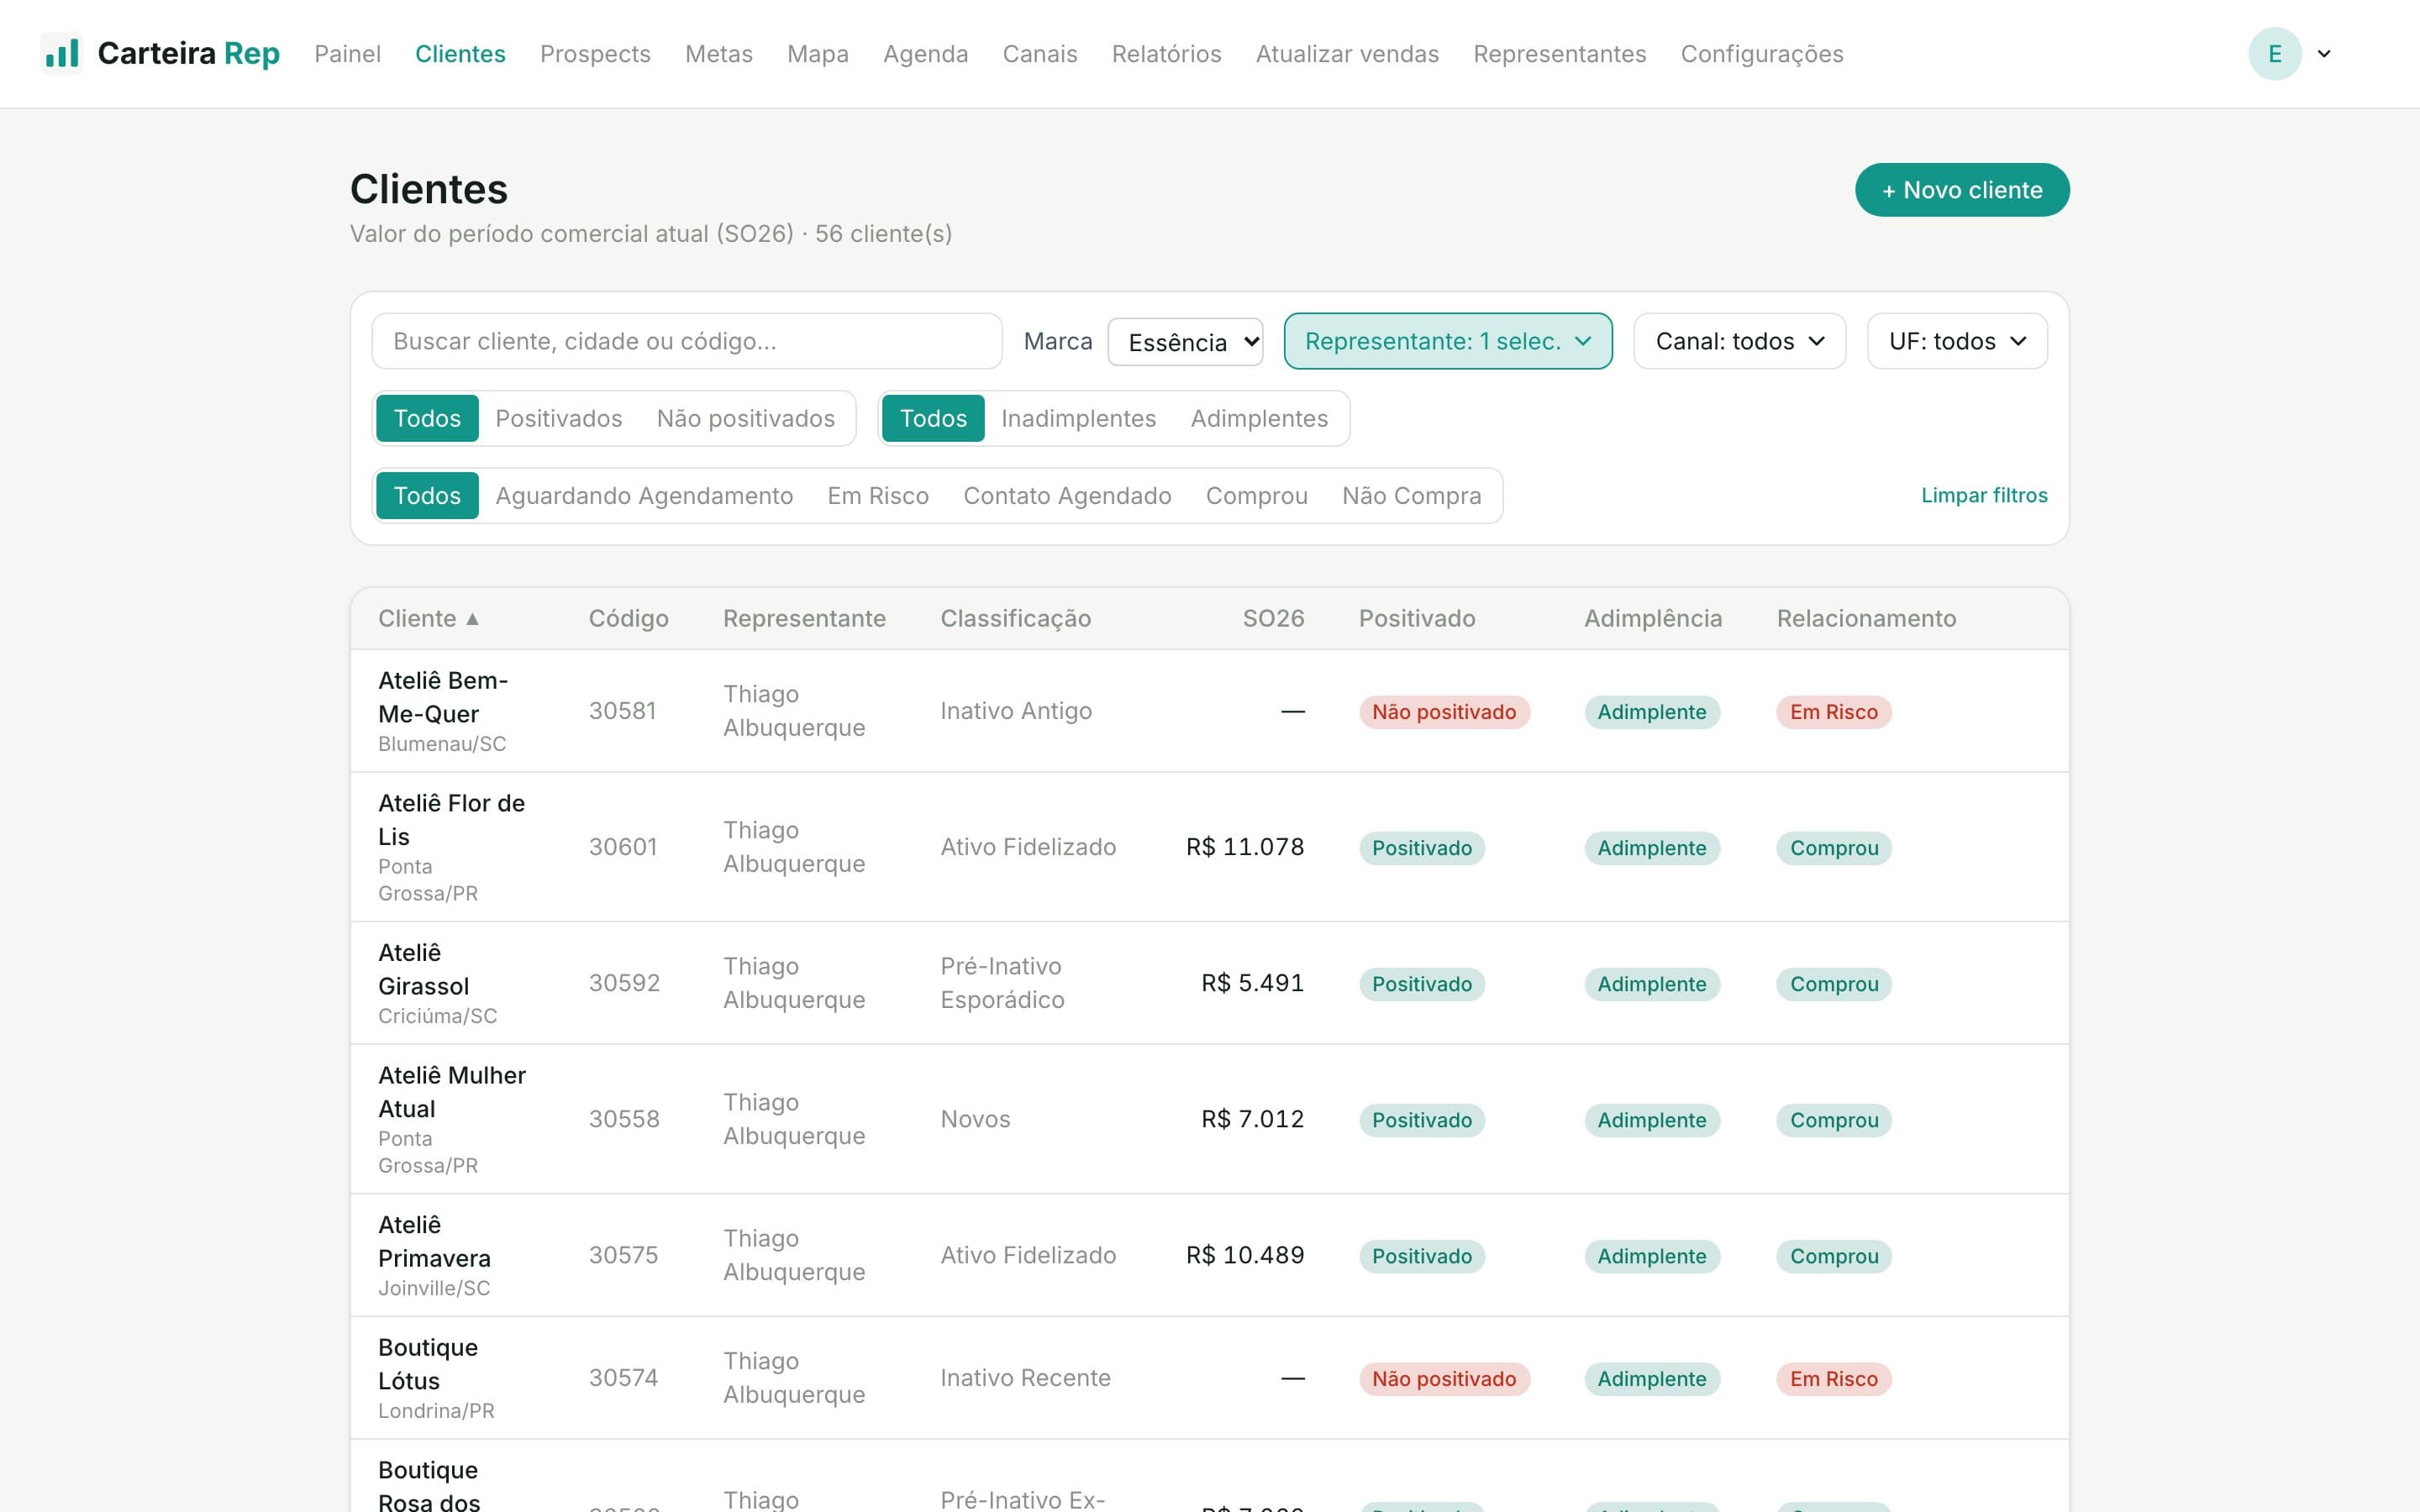Click the R$ 7.012 value
Viewport: 2420px width, 1512px height.
[x=1252, y=1119]
